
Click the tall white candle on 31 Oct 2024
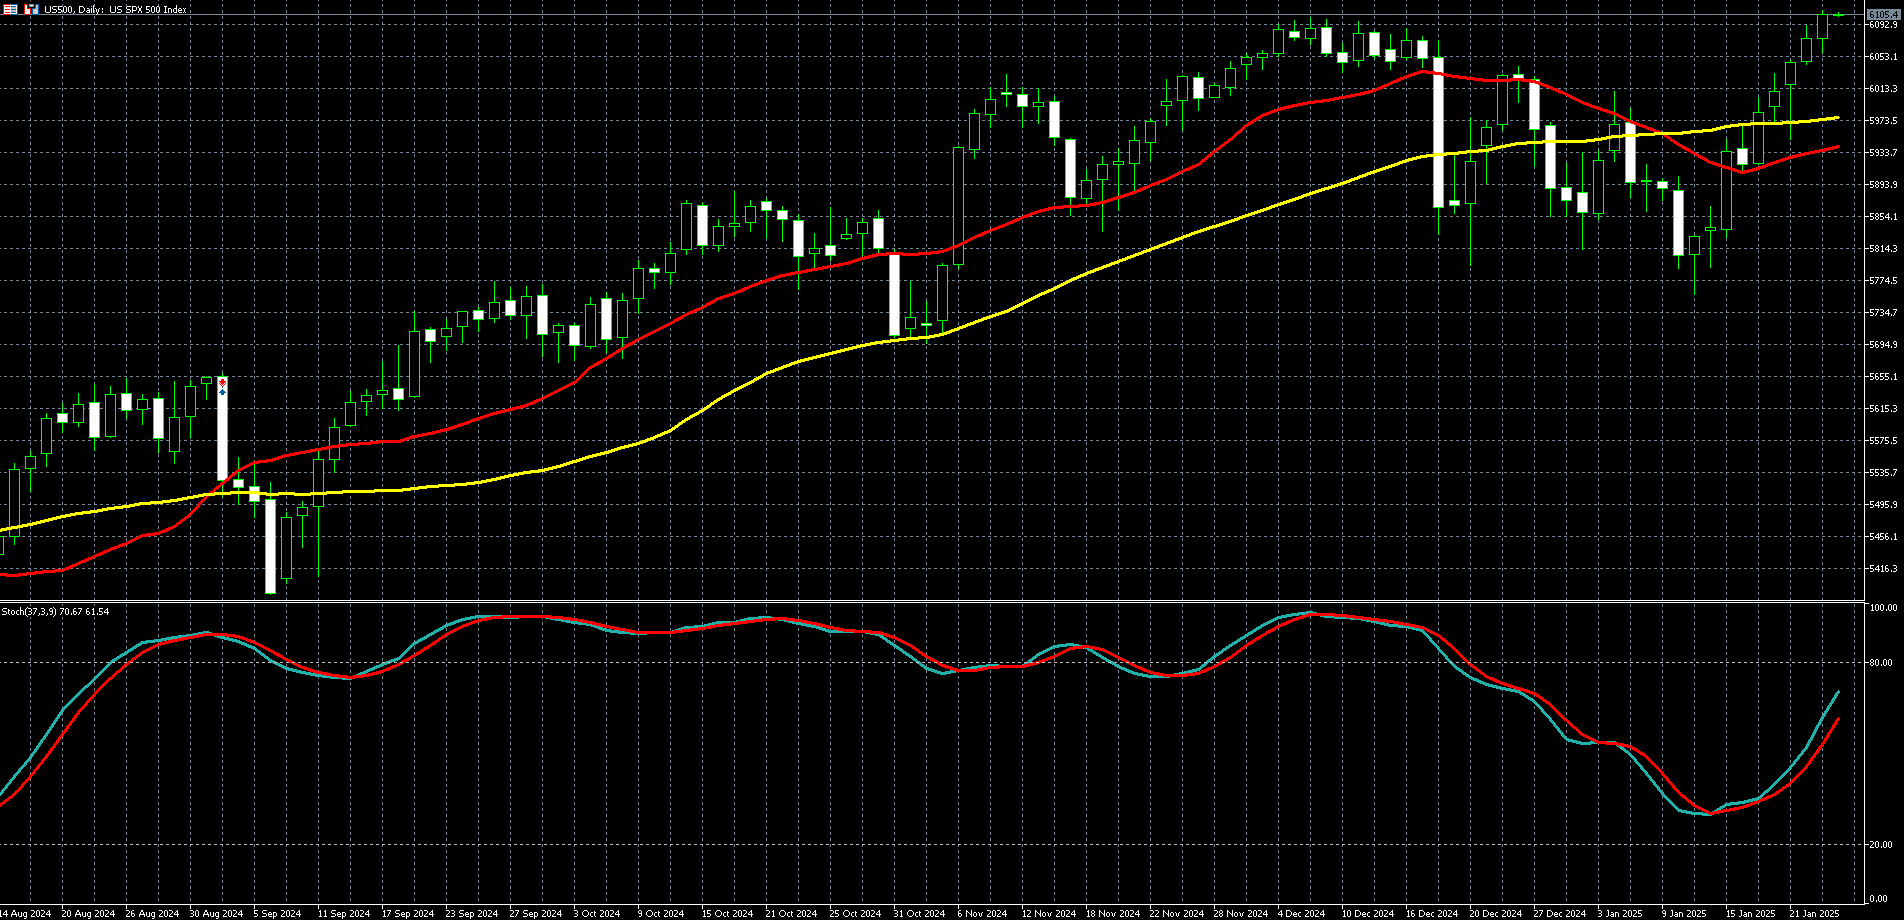894,294
